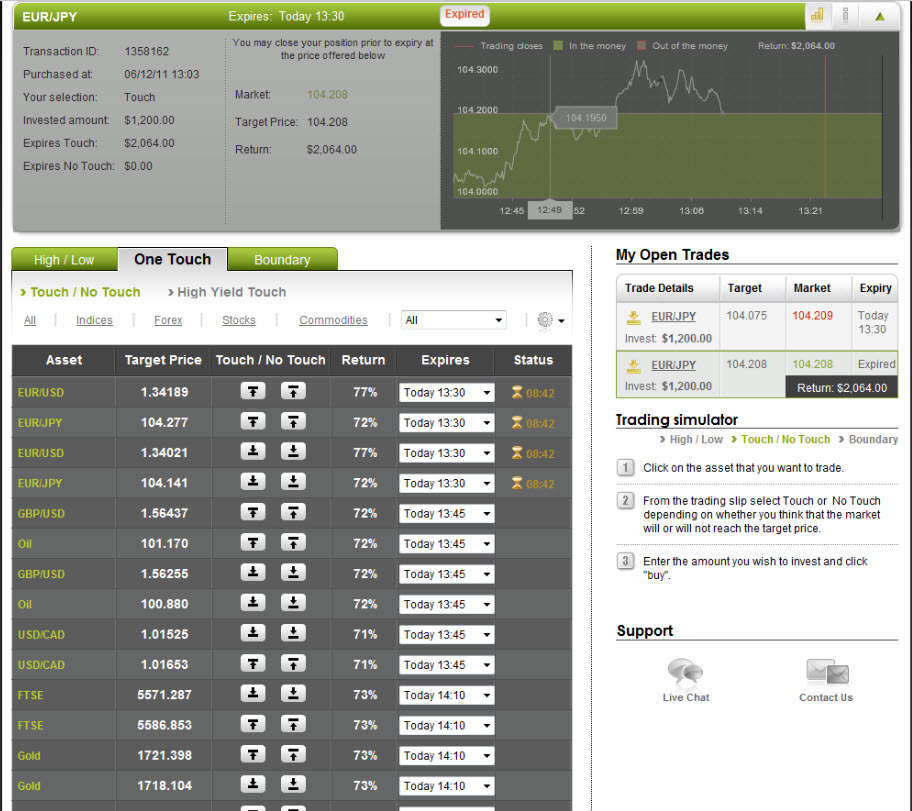The width and height of the screenshot is (912, 811).
Task: Click the hourglass status icon for EUR/USD 1.34189
Action: click(517, 393)
